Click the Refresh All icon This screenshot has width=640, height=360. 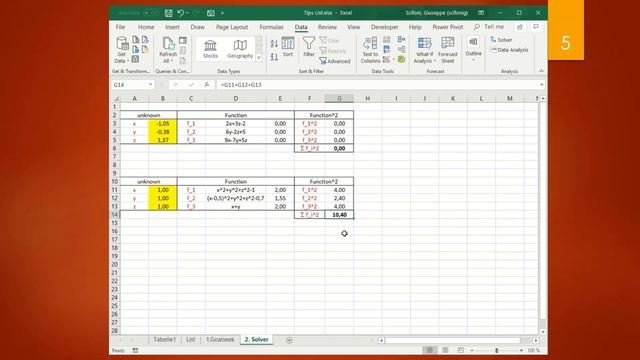(x=168, y=50)
